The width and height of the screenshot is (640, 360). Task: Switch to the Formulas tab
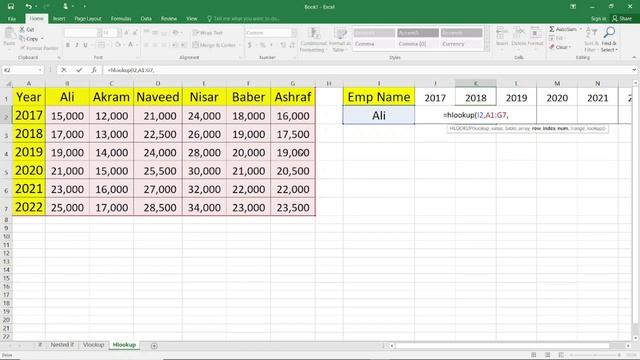(121, 19)
